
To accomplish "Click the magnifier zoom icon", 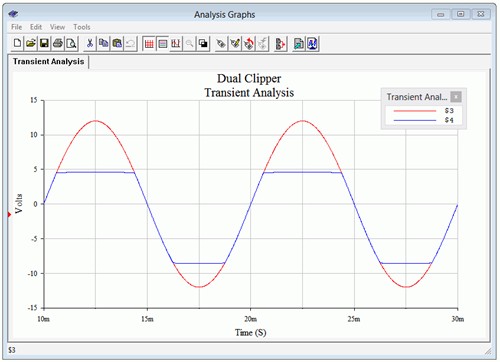I will pos(189,43).
